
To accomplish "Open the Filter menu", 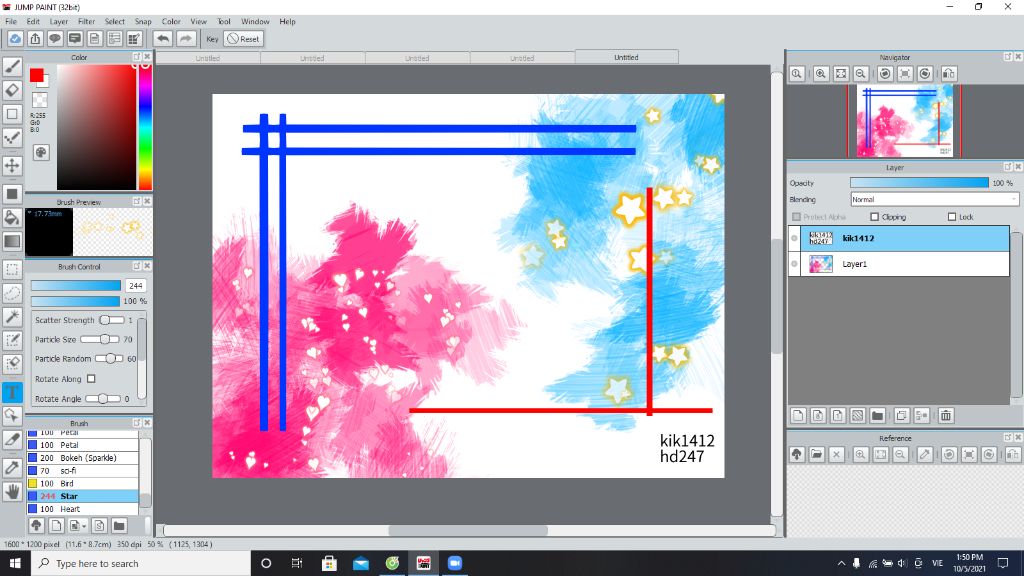I will coord(86,22).
